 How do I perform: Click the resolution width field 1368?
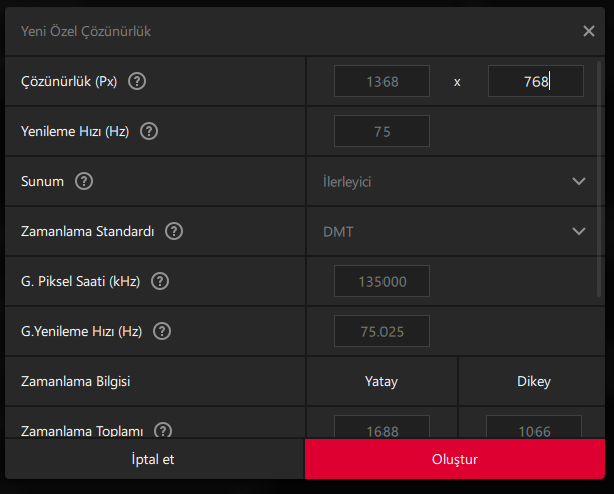click(x=382, y=81)
